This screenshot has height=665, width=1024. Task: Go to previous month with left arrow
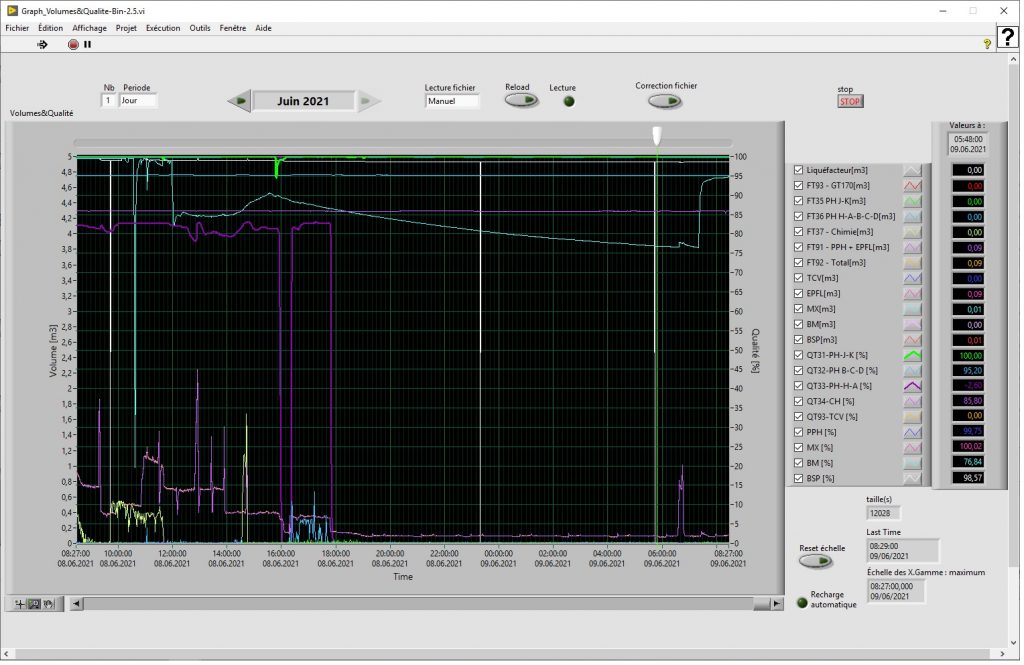pyautogui.click(x=238, y=101)
